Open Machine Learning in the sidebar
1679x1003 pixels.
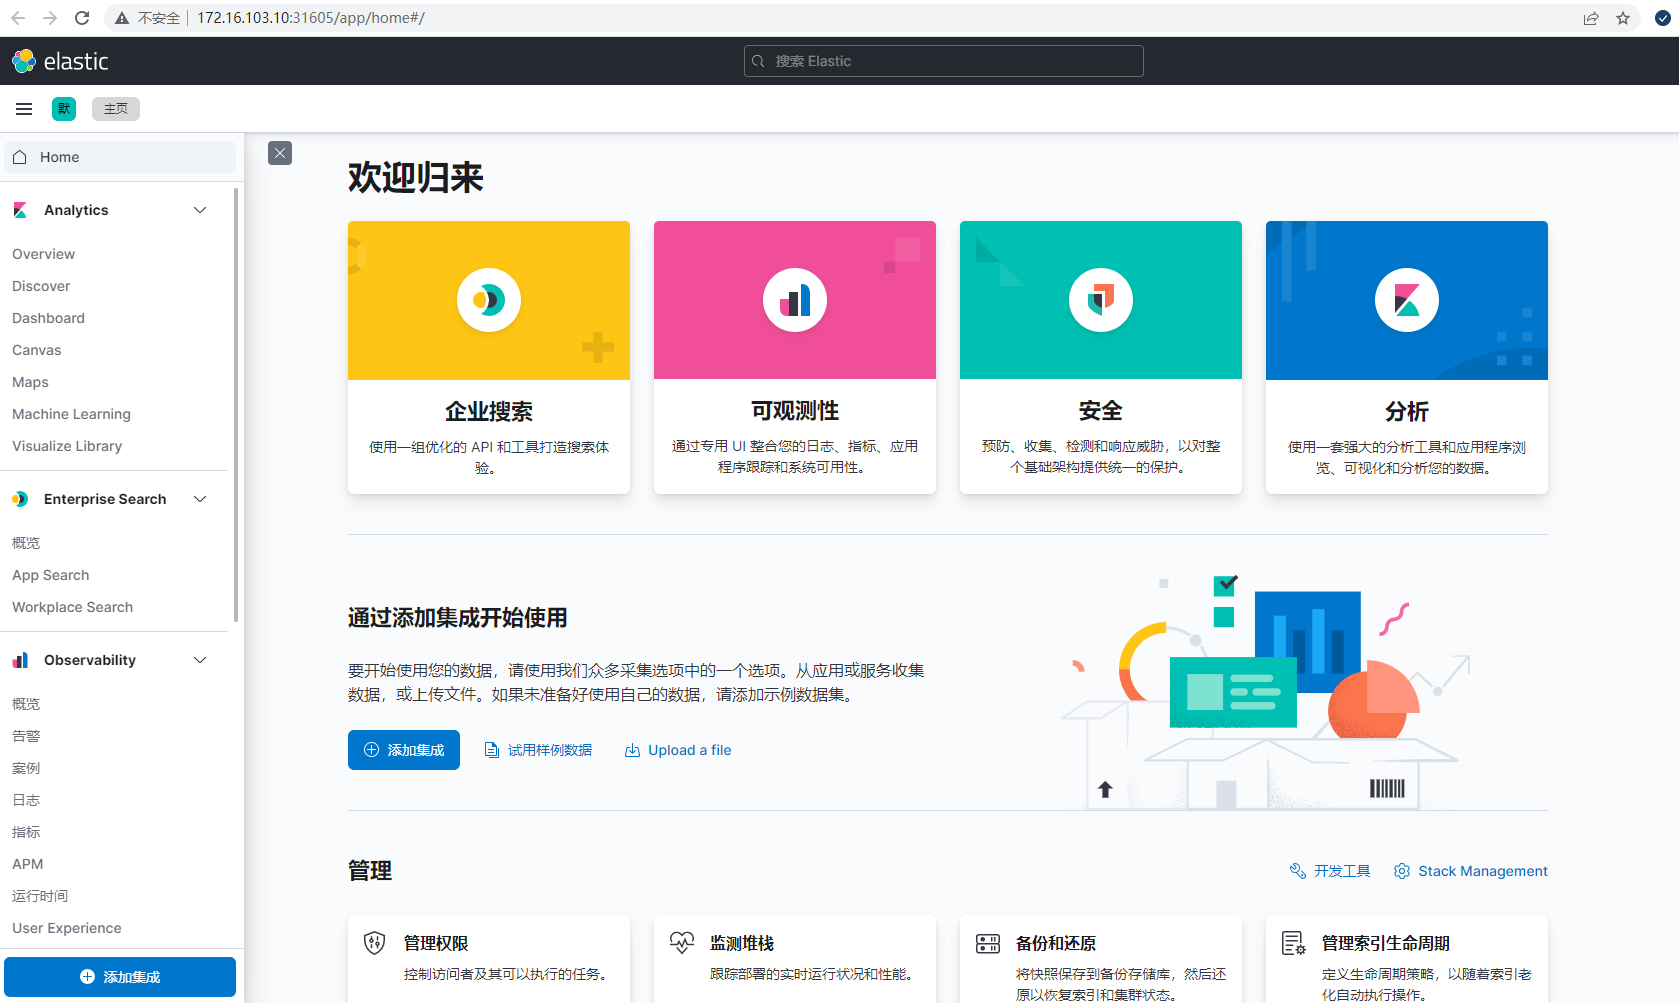(x=71, y=414)
